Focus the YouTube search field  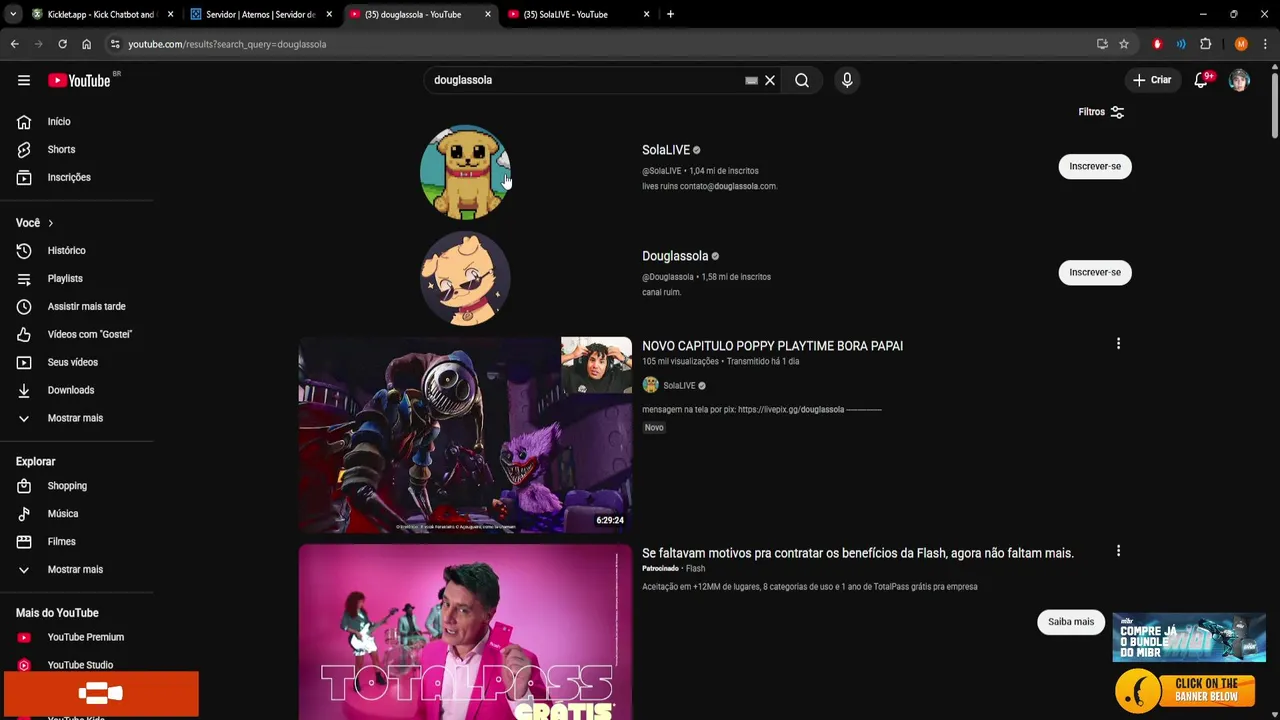click(585, 80)
